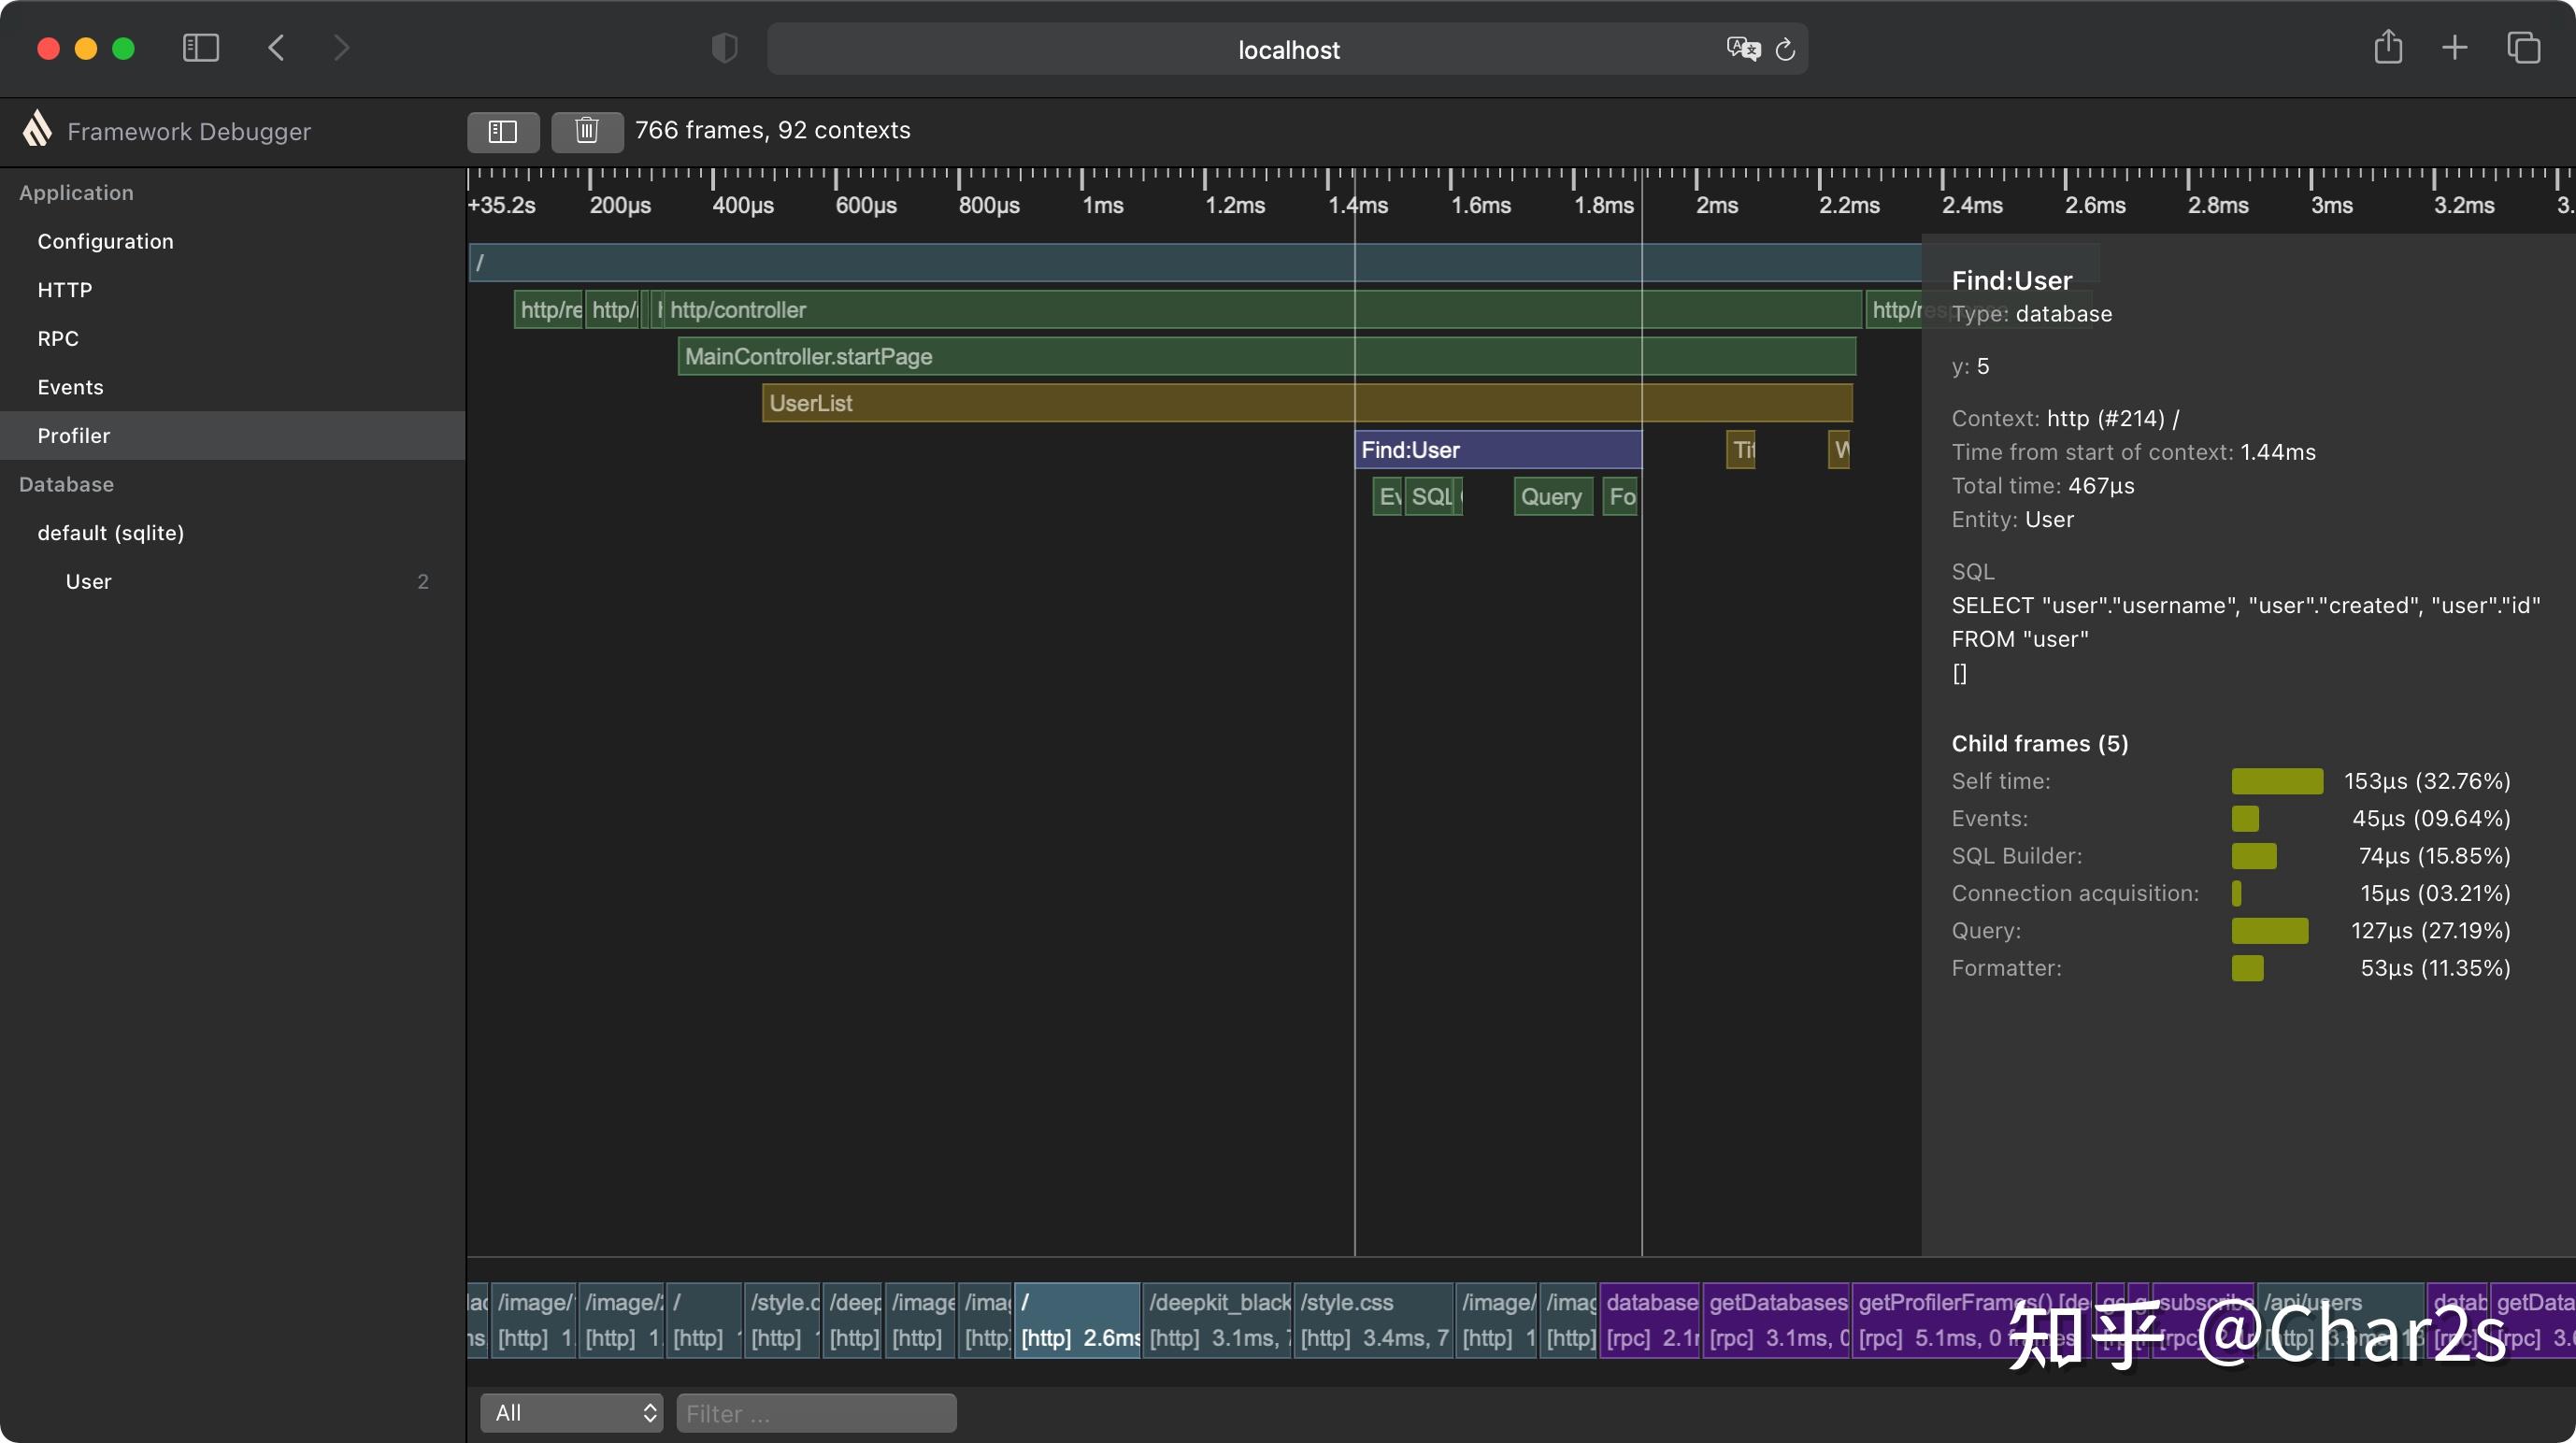
Task: Click the privacy shield icon
Action: (724, 48)
